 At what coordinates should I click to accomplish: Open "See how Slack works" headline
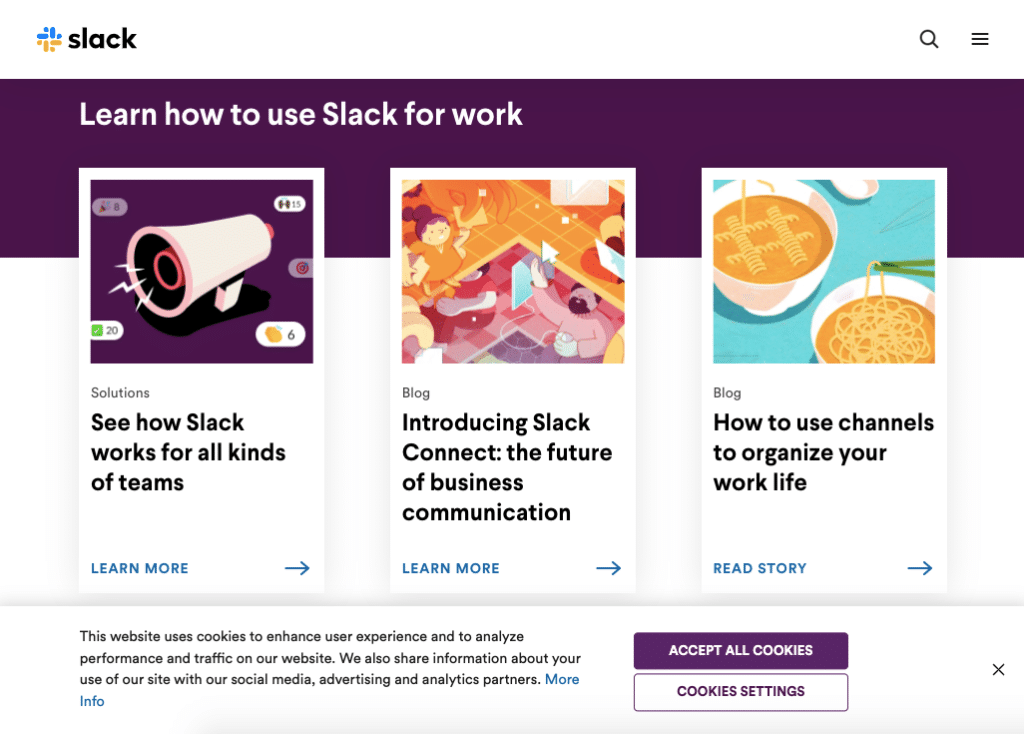coord(188,452)
